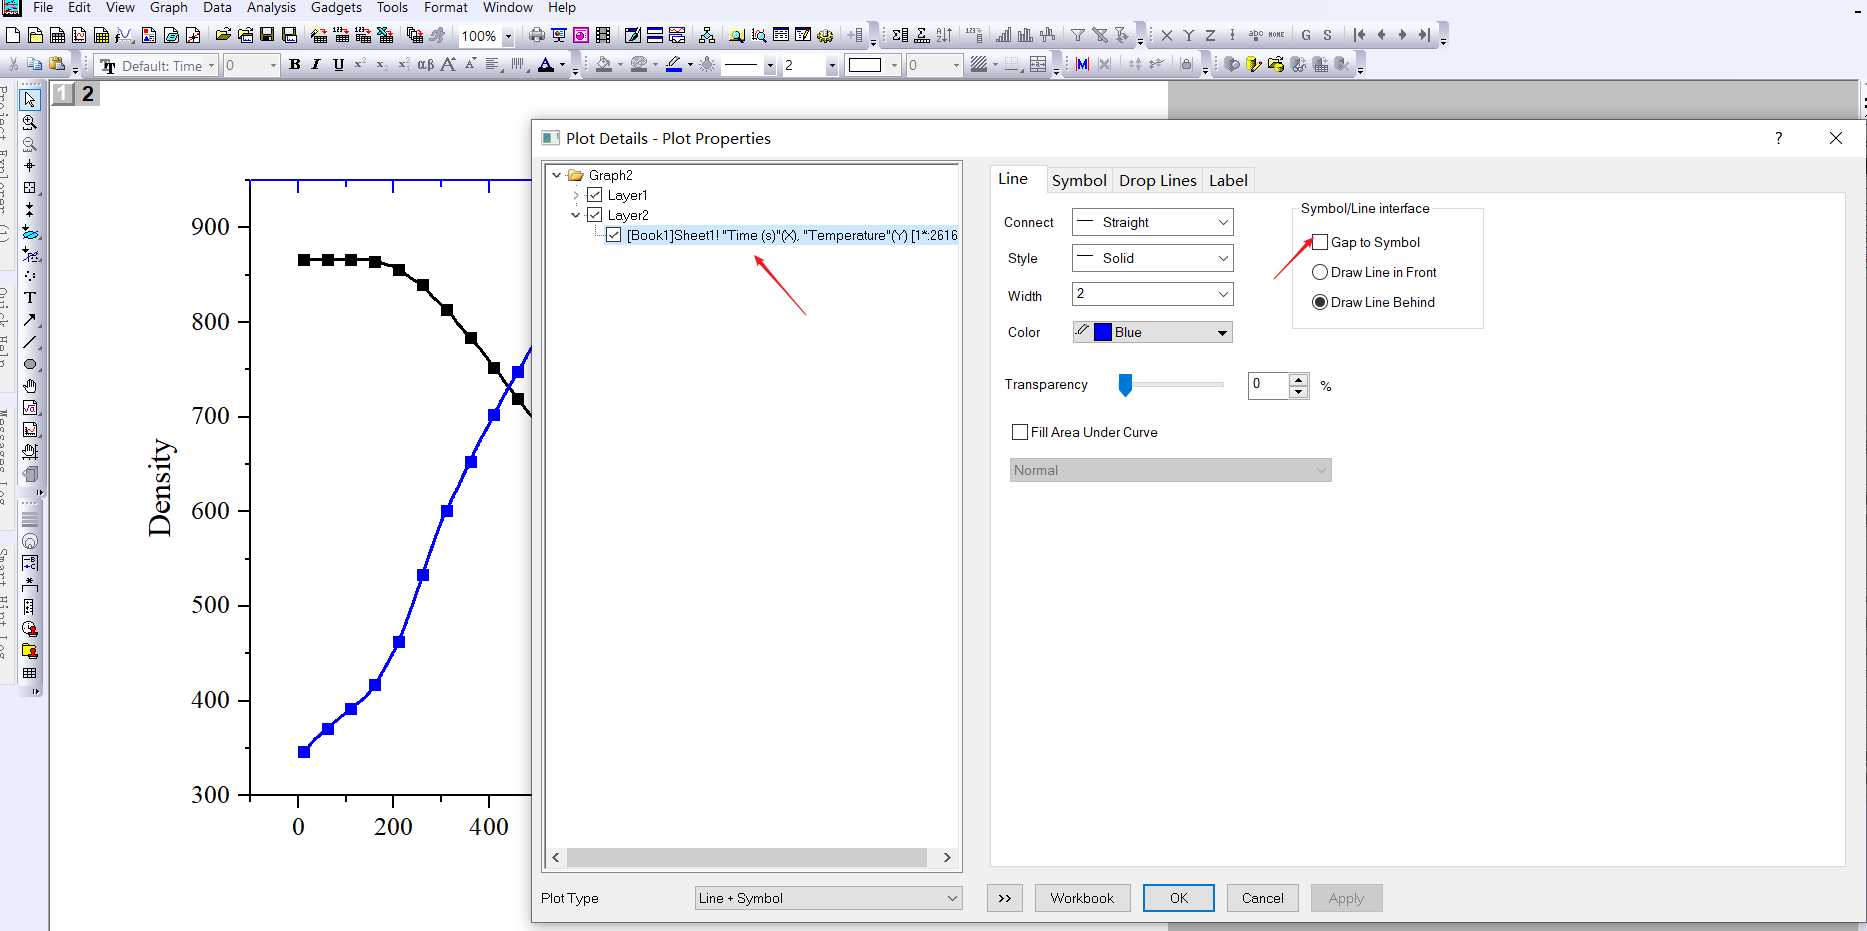Open the Graph menu
1867x931 pixels.
(x=168, y=7)
